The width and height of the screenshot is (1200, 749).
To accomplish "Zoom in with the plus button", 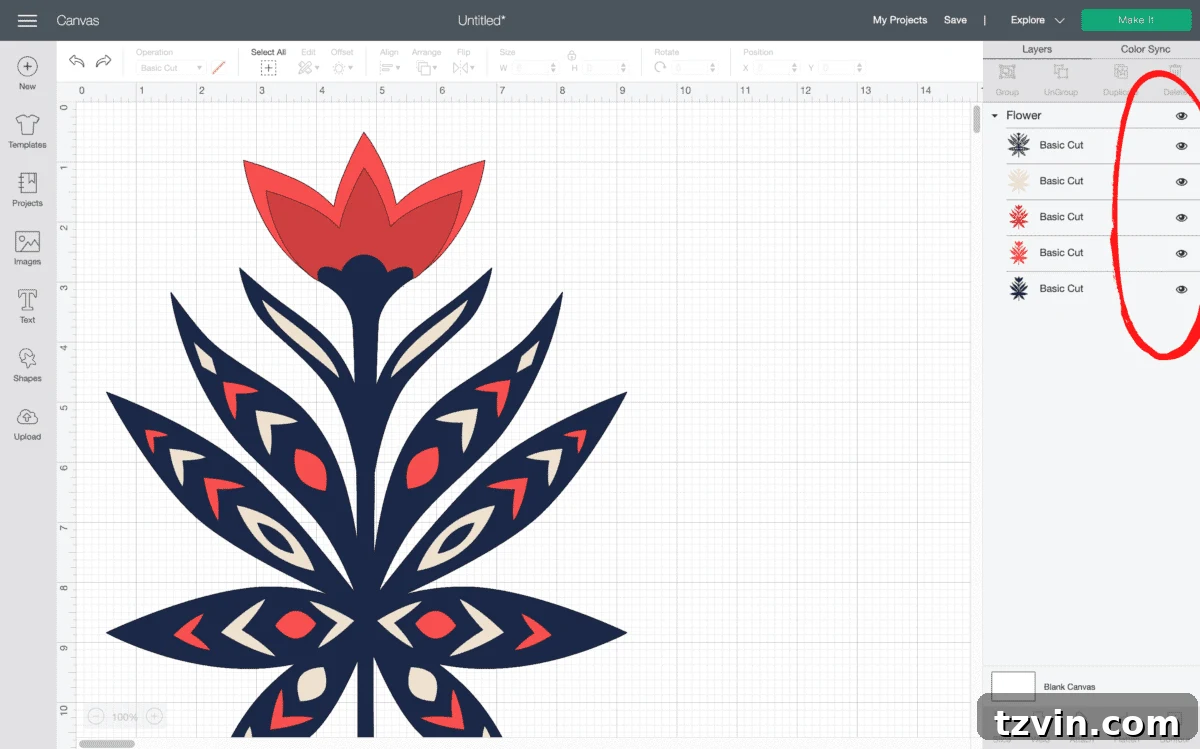I will pyautogui.click(x=154, y=716).
